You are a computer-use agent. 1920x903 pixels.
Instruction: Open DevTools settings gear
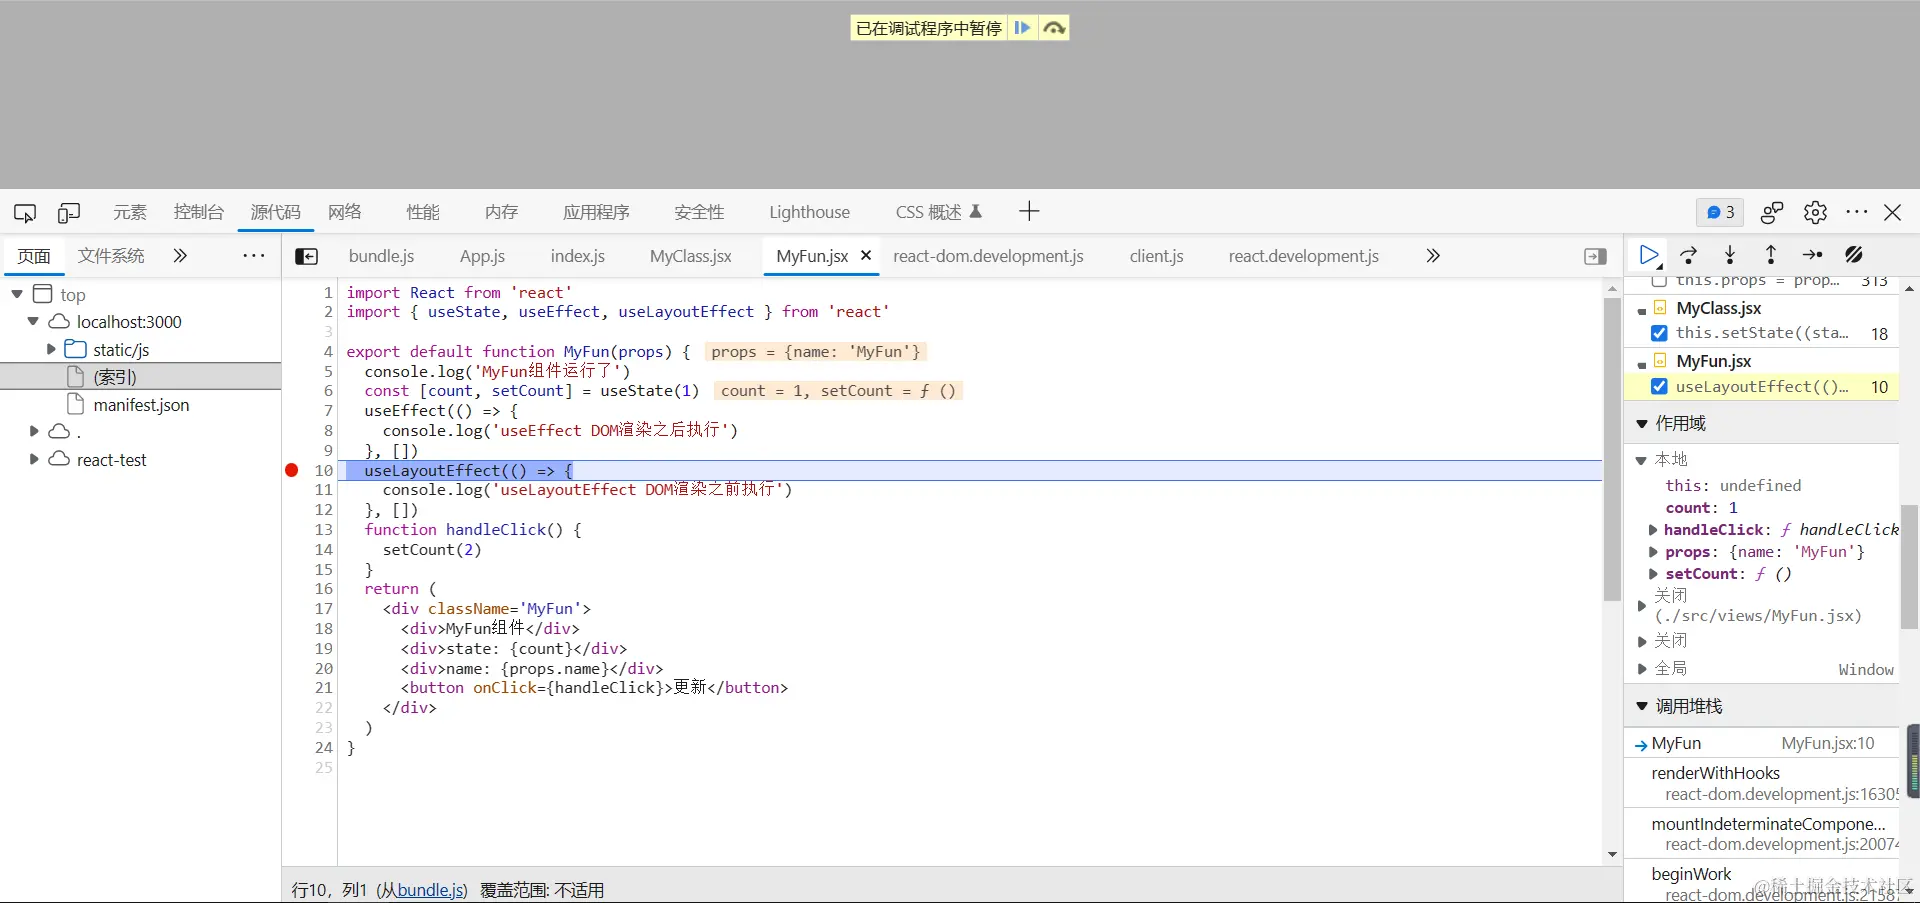pyautogui.click(x=1815, y=212)
